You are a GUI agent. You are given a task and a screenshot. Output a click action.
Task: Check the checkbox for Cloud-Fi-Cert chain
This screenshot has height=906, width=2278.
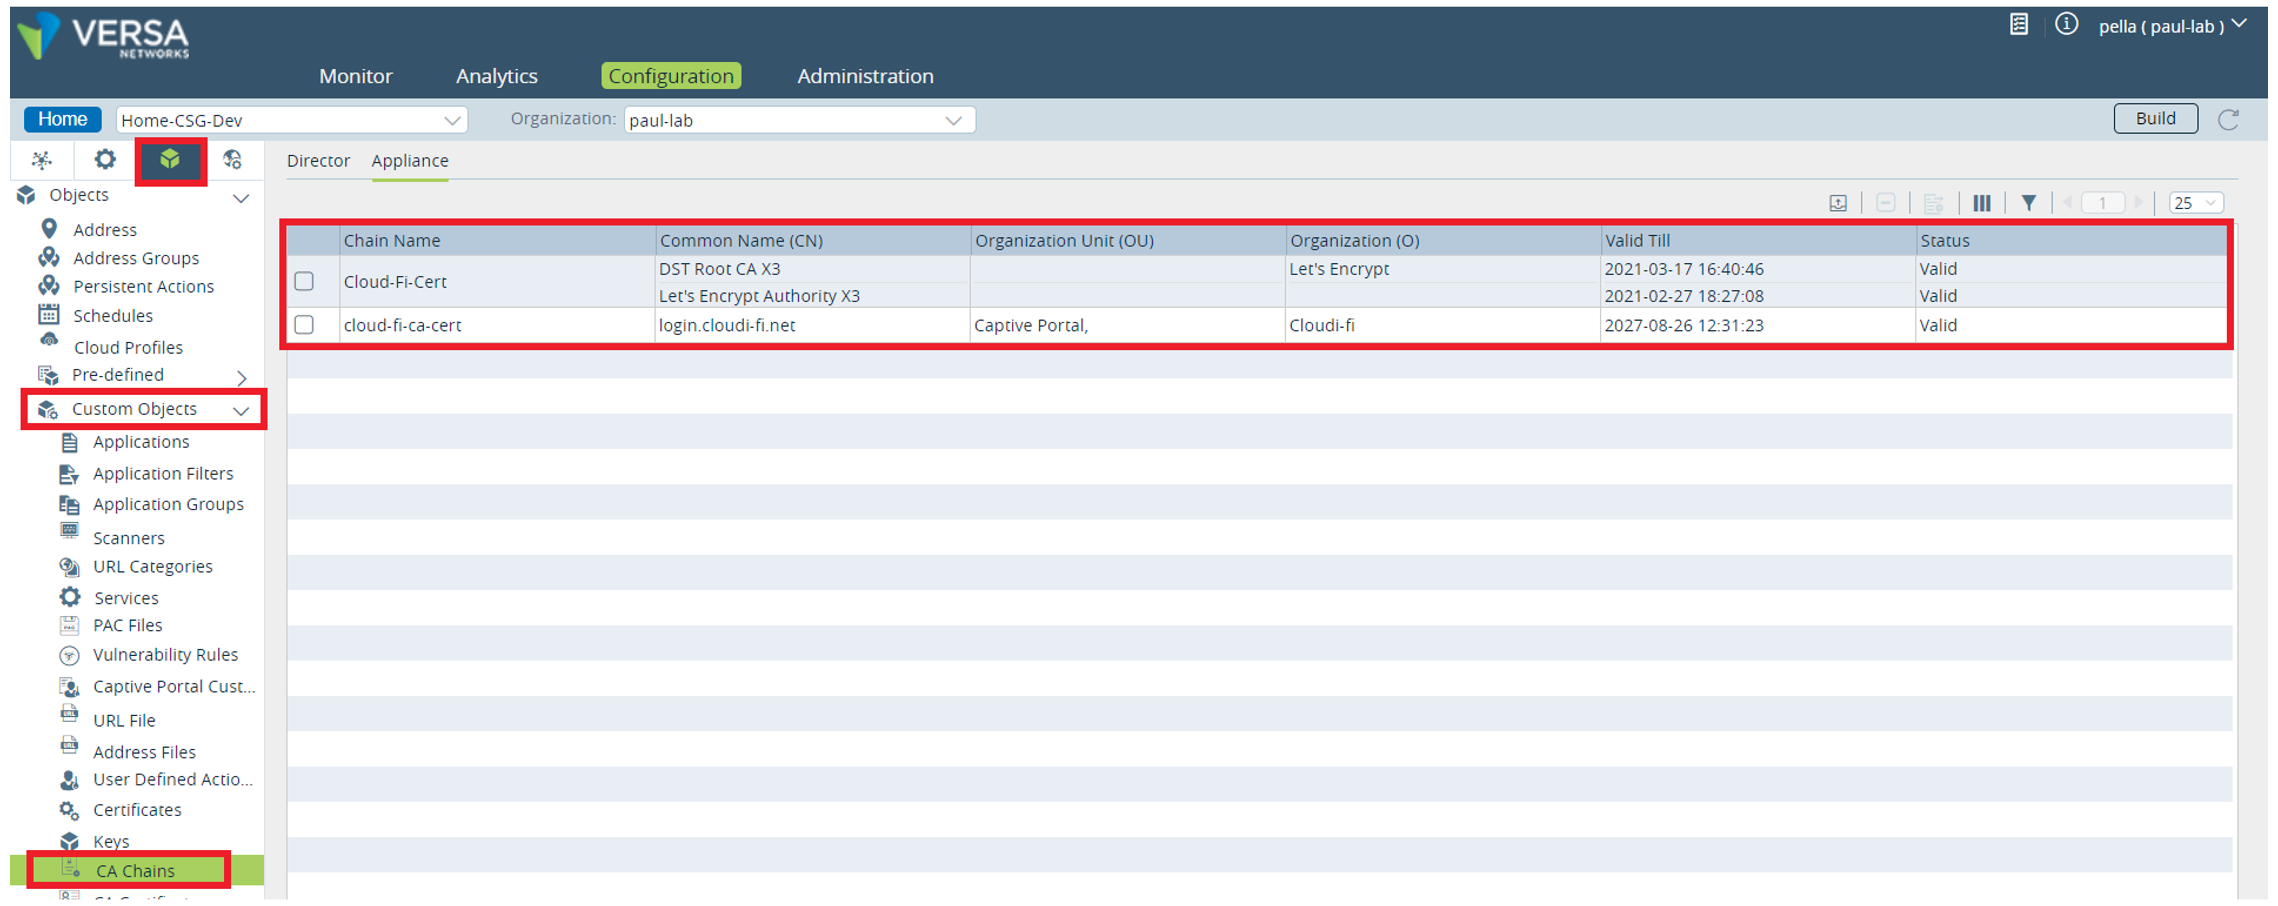point(305,281)
